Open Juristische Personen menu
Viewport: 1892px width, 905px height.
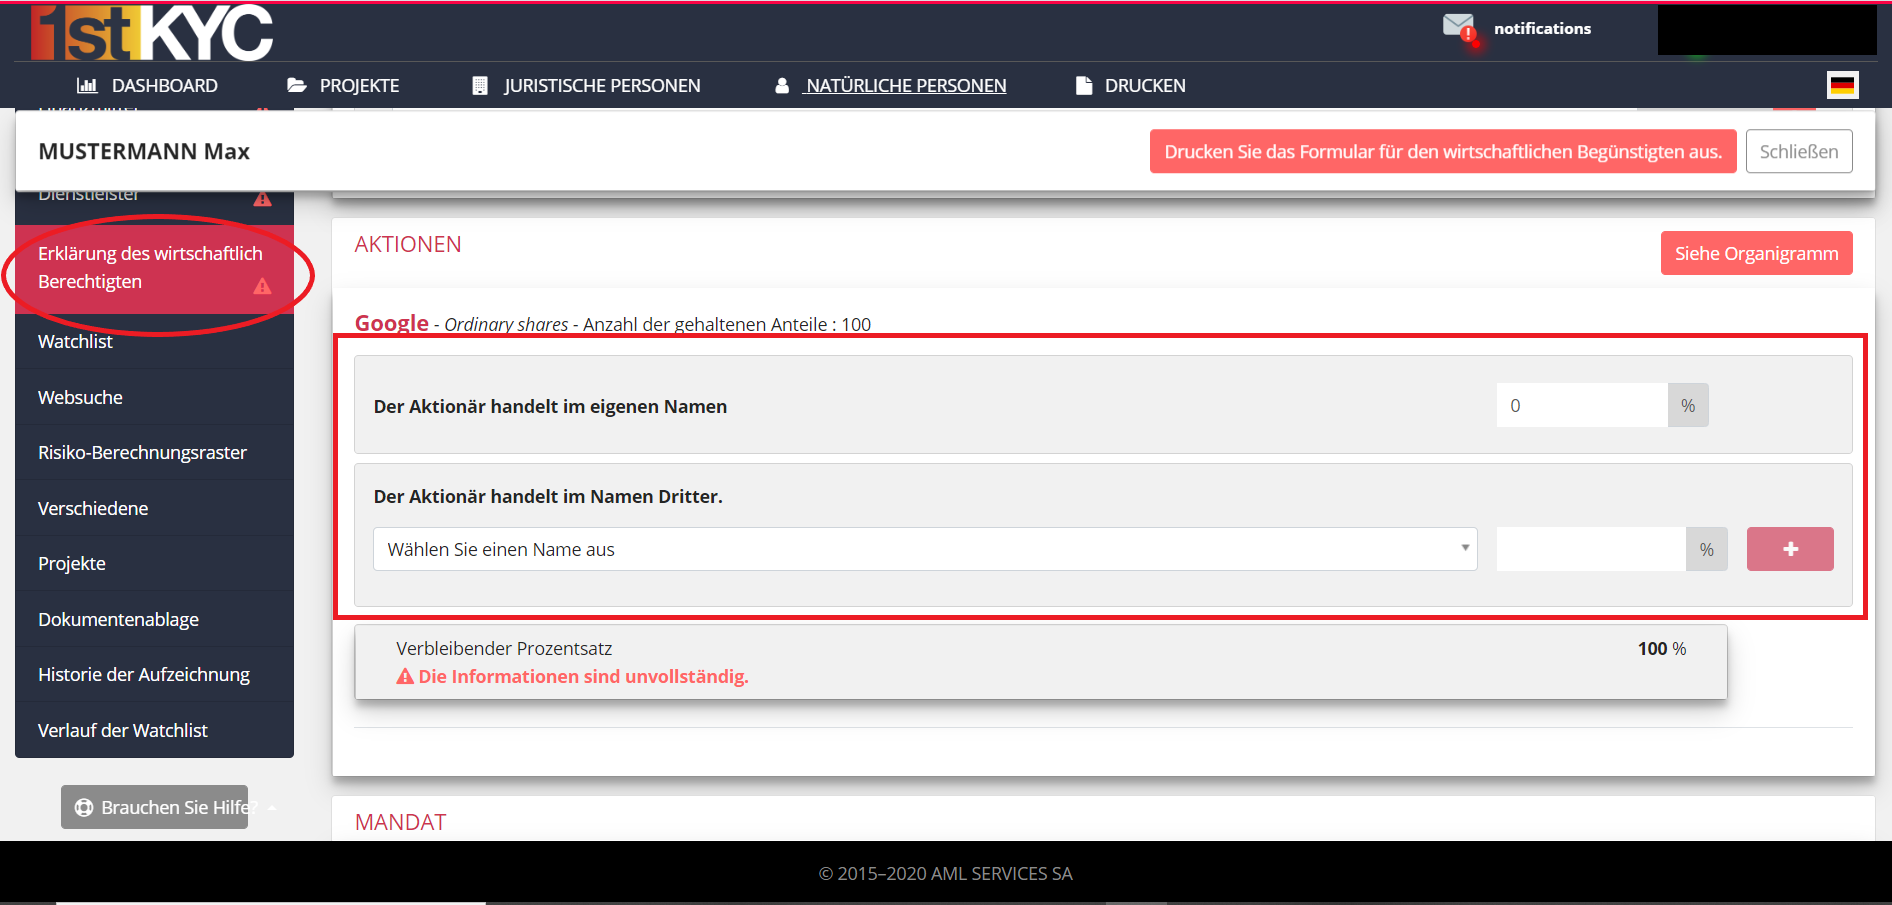click(x=602, y=86)
